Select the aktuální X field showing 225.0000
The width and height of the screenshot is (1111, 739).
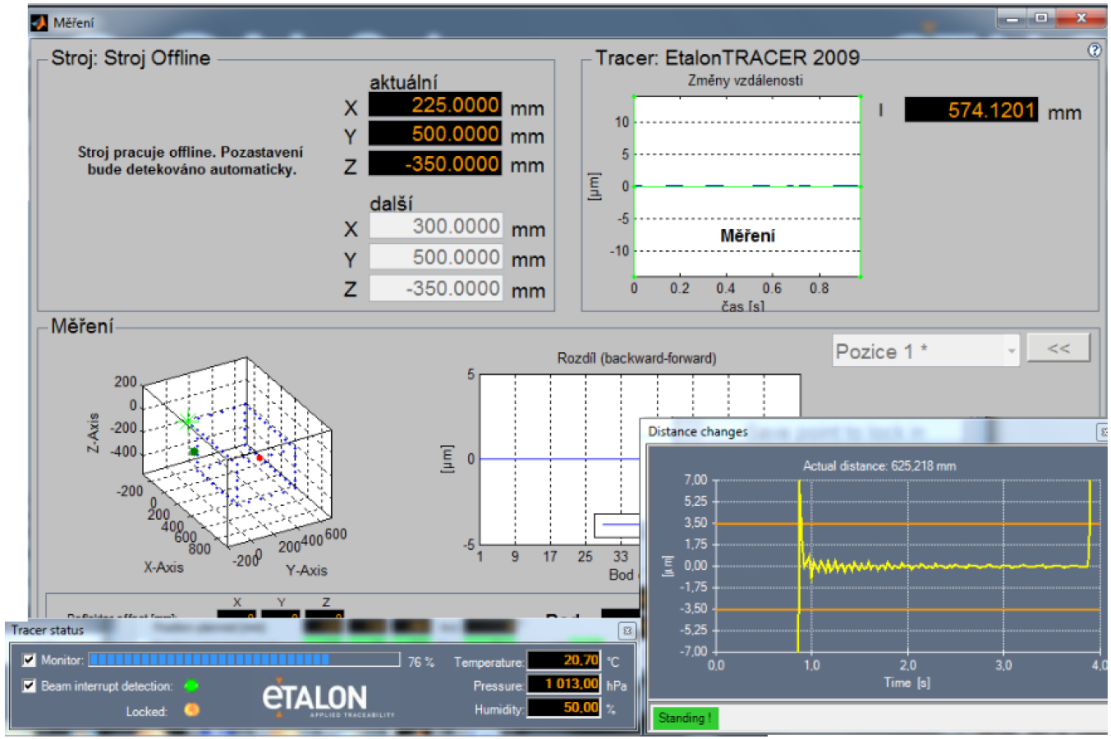(x=435, y=106)
